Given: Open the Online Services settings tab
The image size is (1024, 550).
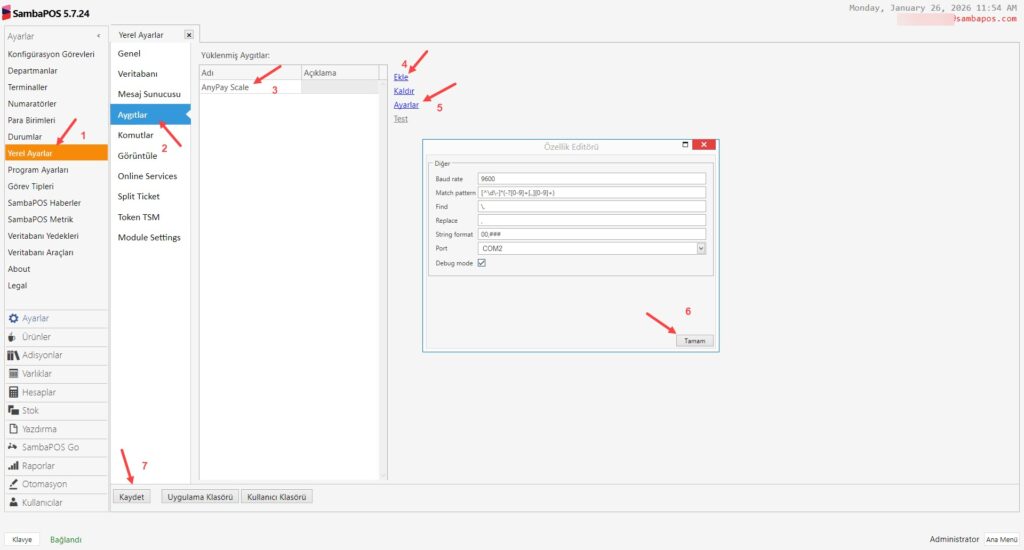Looking at the screenshot, I should tap(147, 176).
